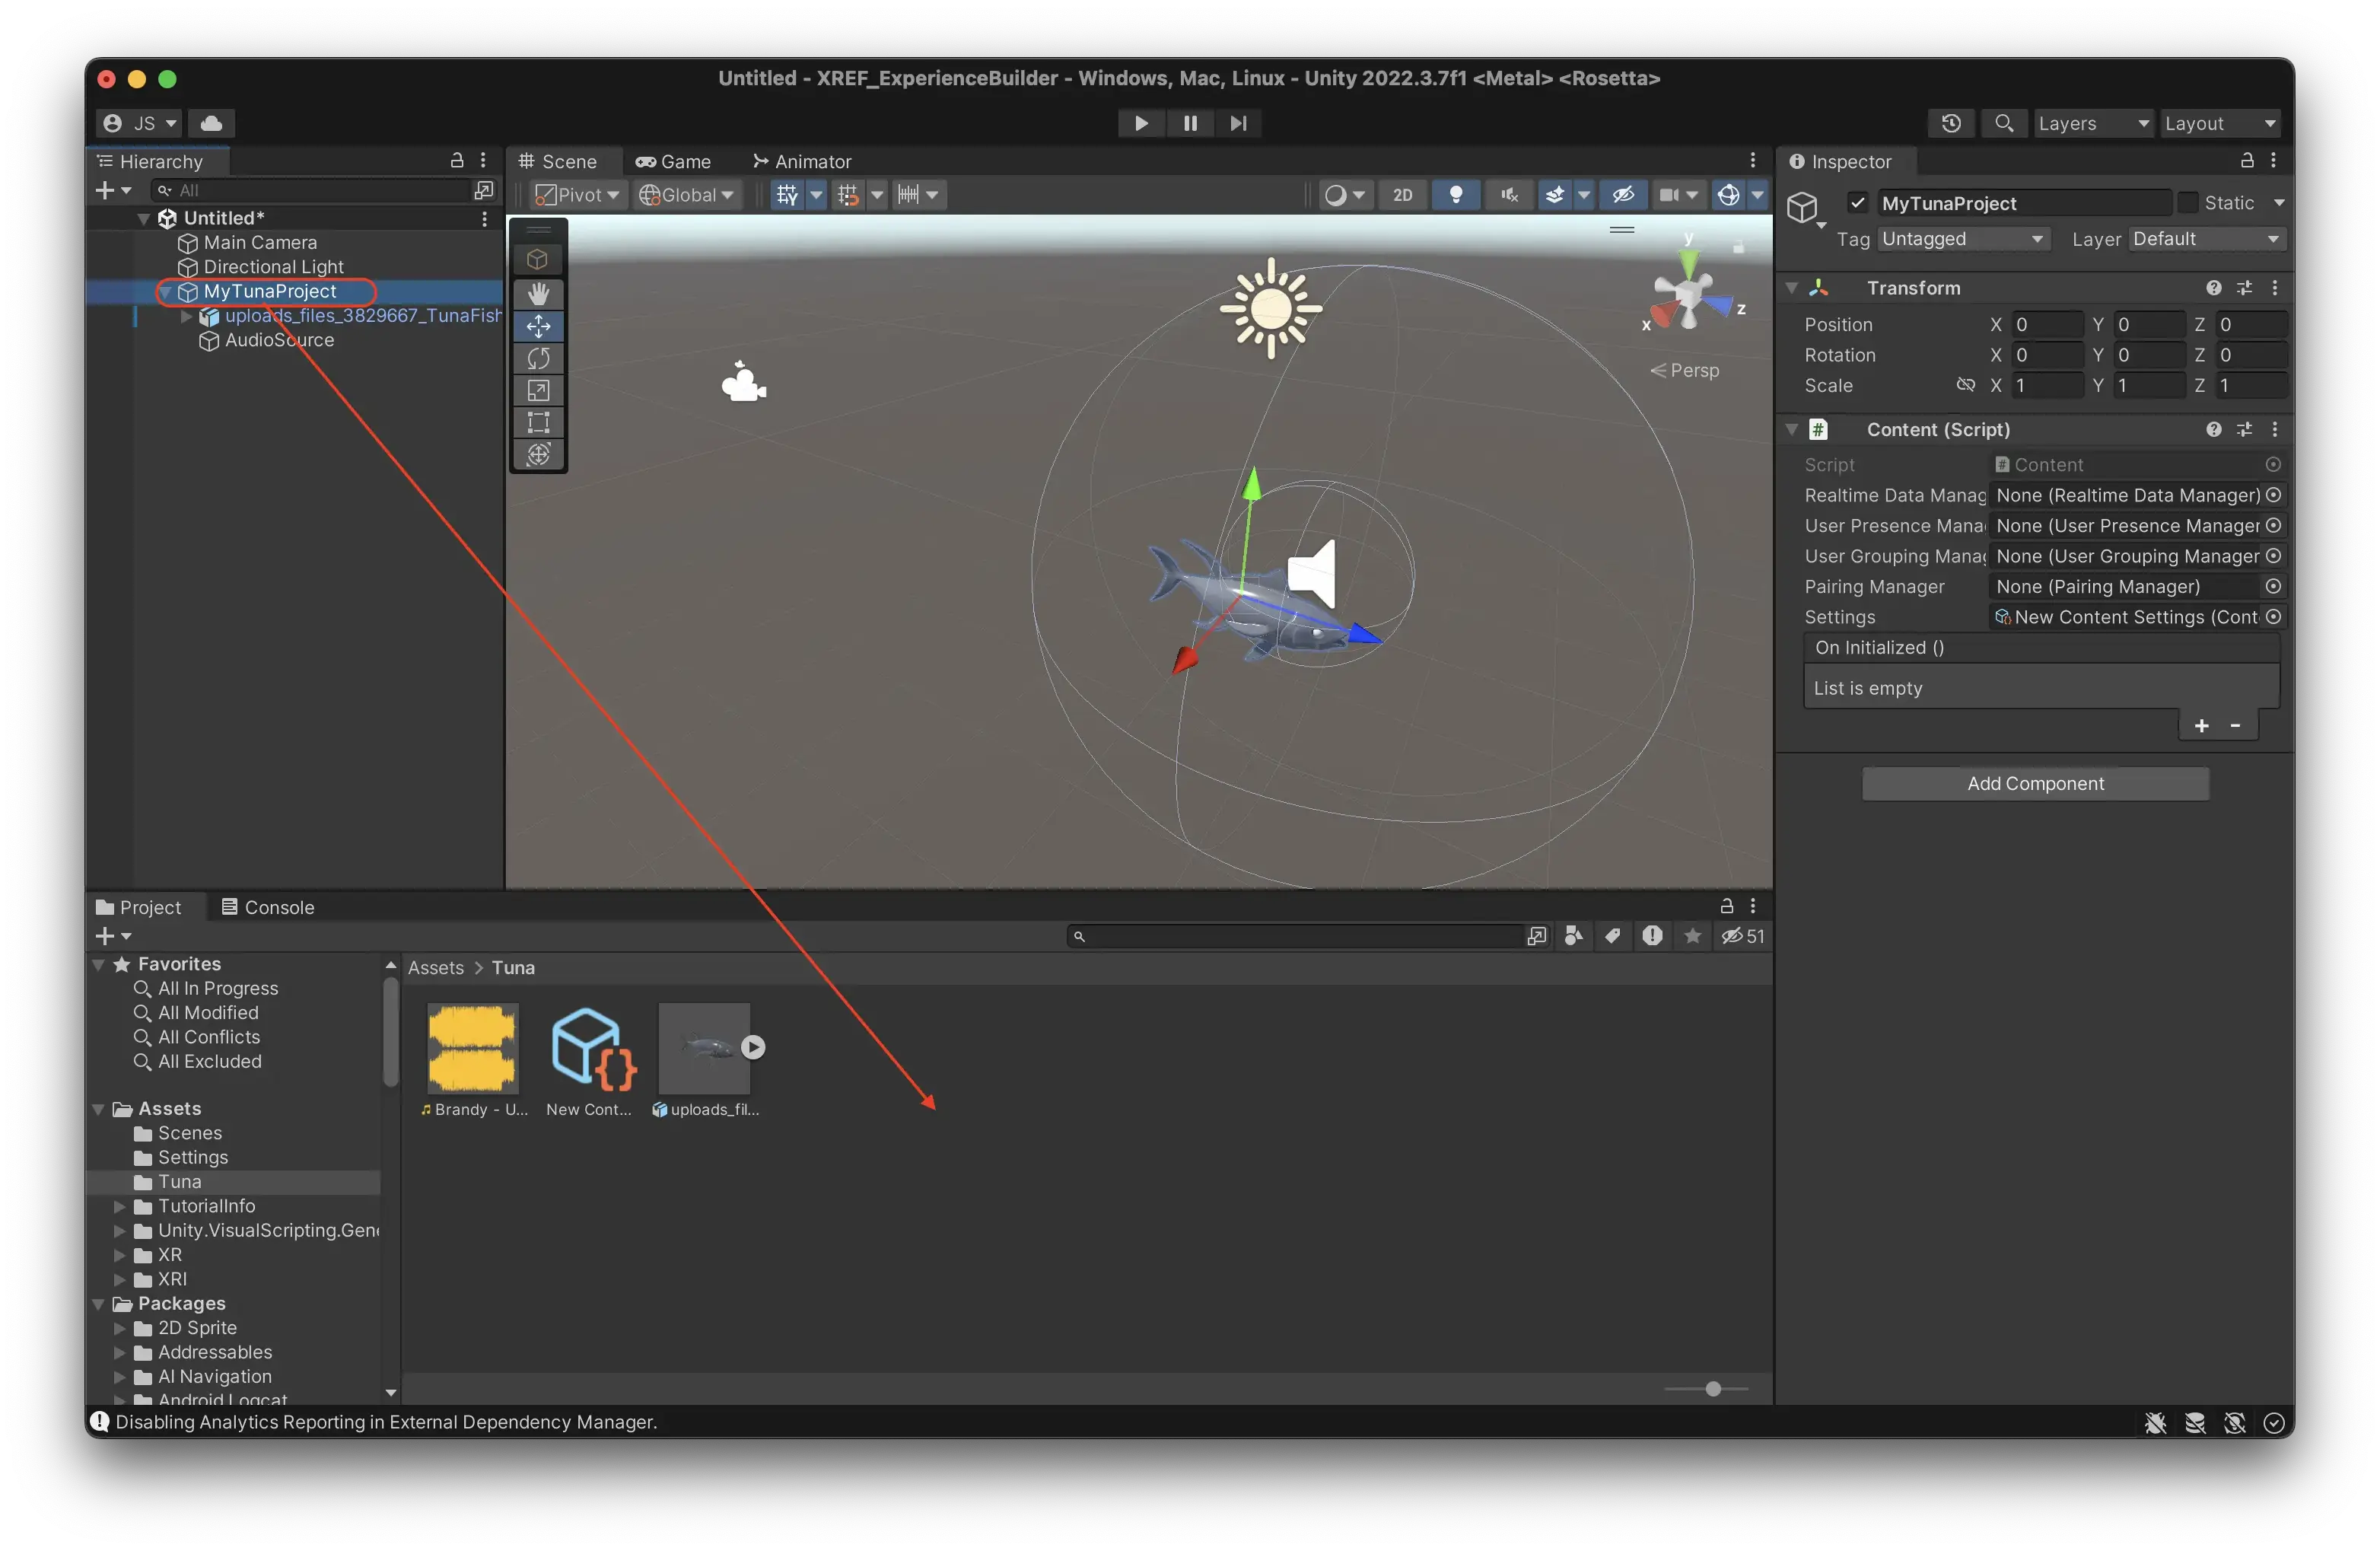Click the Play button in toolbar
The image size is (2380, 1551).
1141,123
